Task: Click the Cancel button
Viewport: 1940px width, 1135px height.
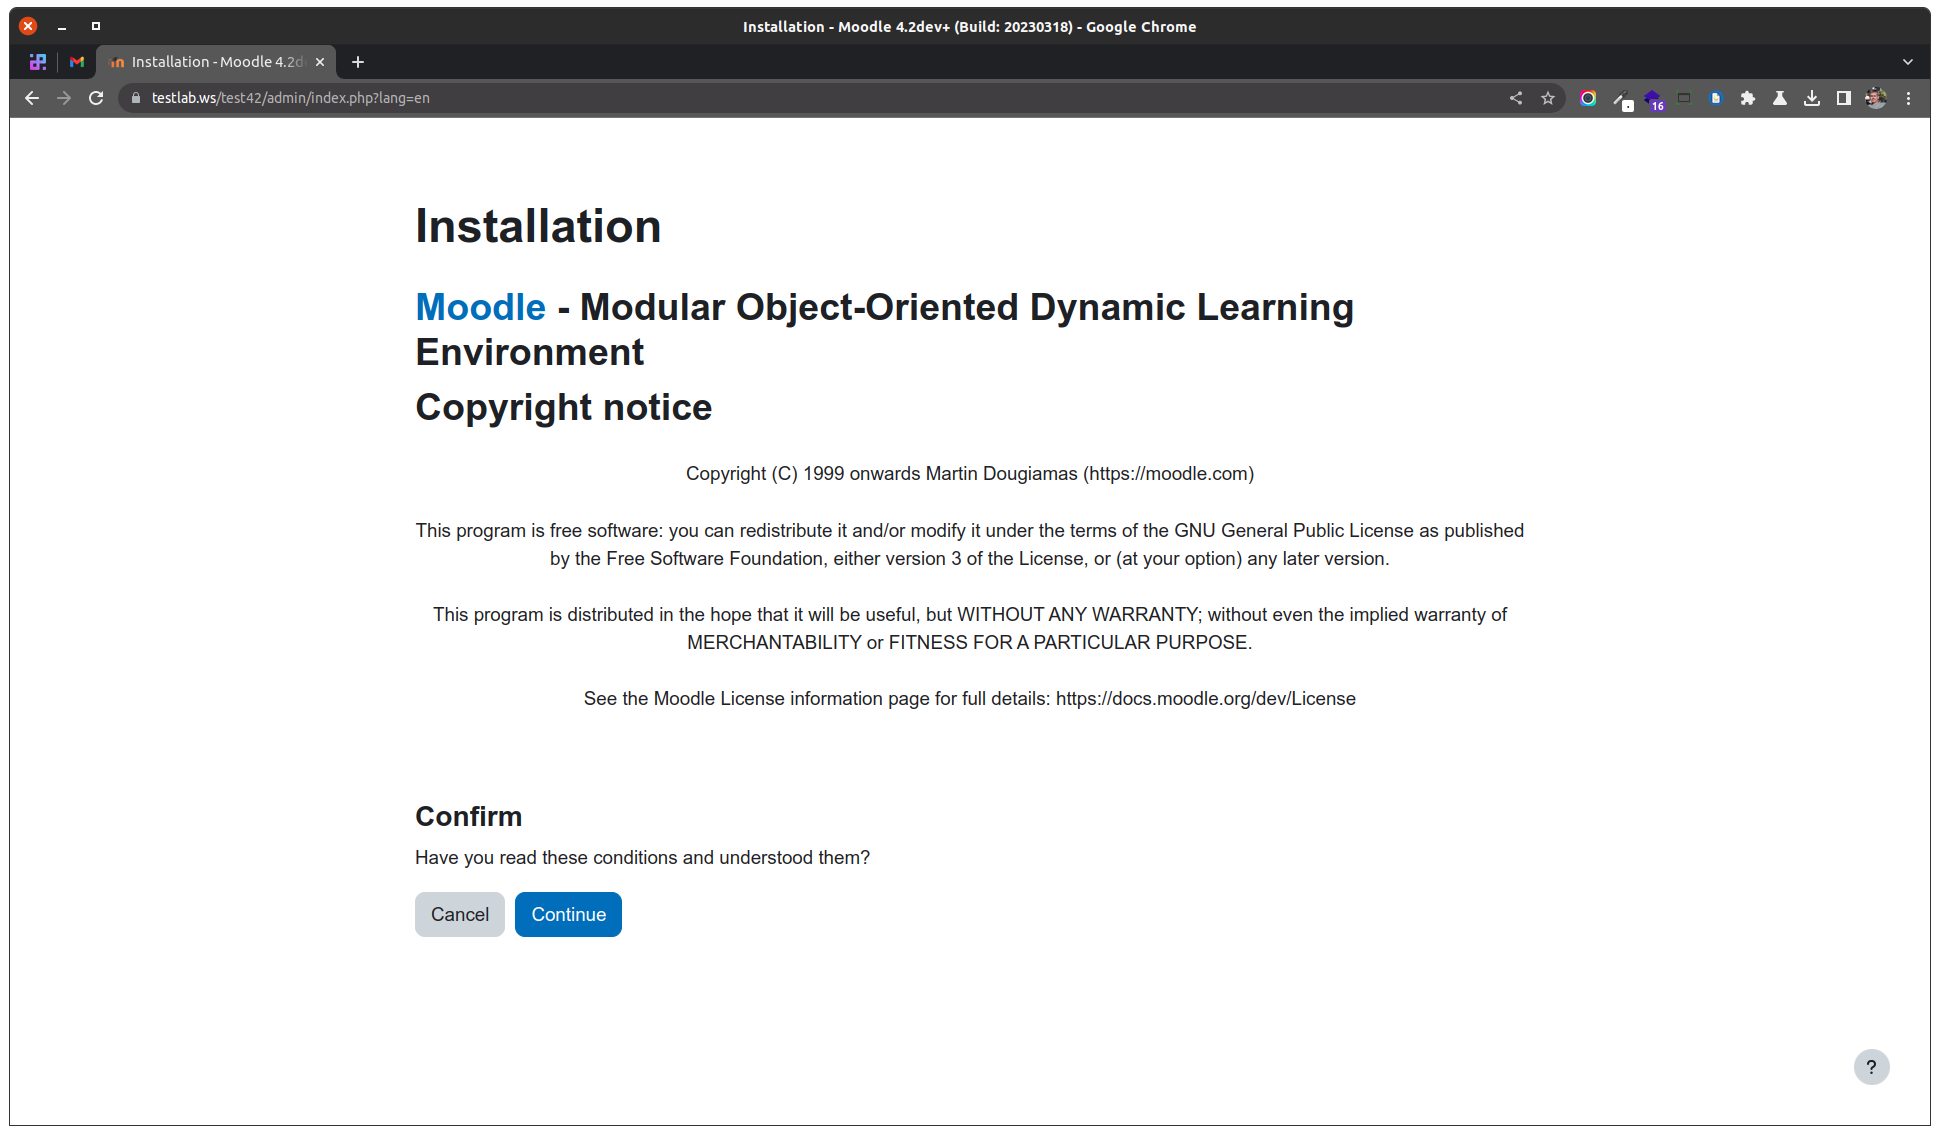Action: (460, 914)
